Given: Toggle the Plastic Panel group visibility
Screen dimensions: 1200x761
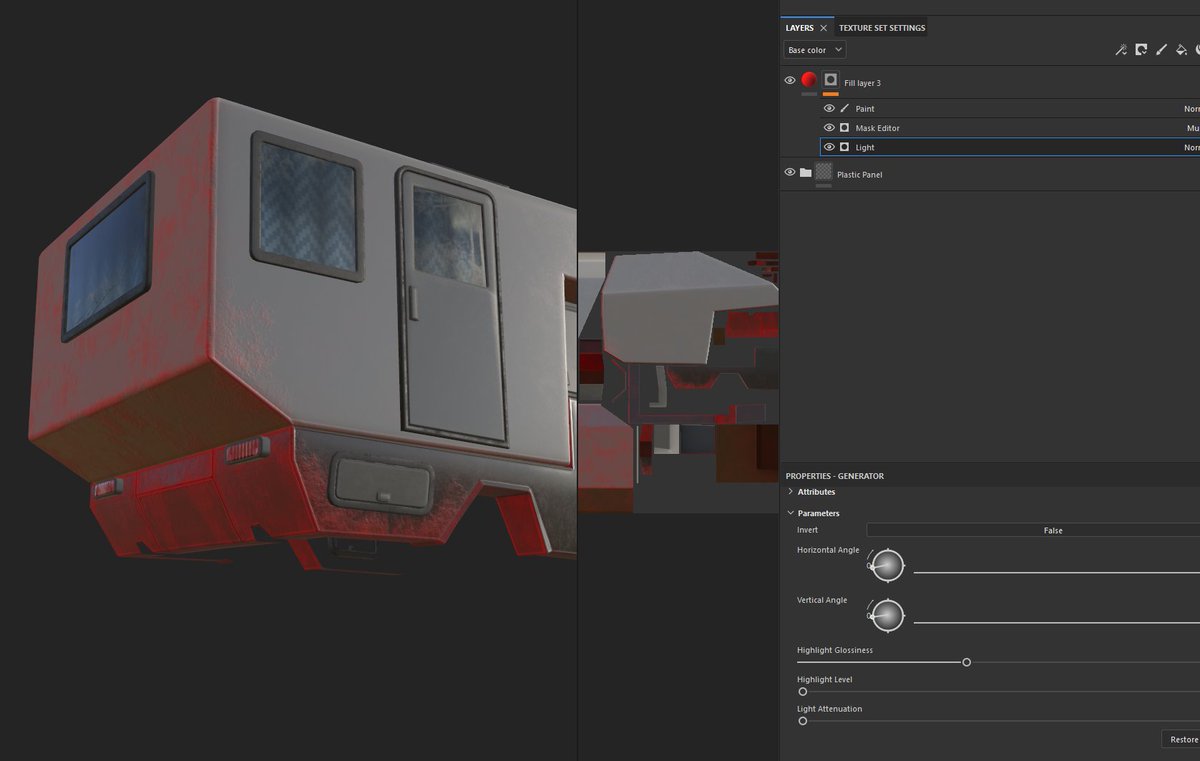Looking at the screenshot, I should click(789, 172).
